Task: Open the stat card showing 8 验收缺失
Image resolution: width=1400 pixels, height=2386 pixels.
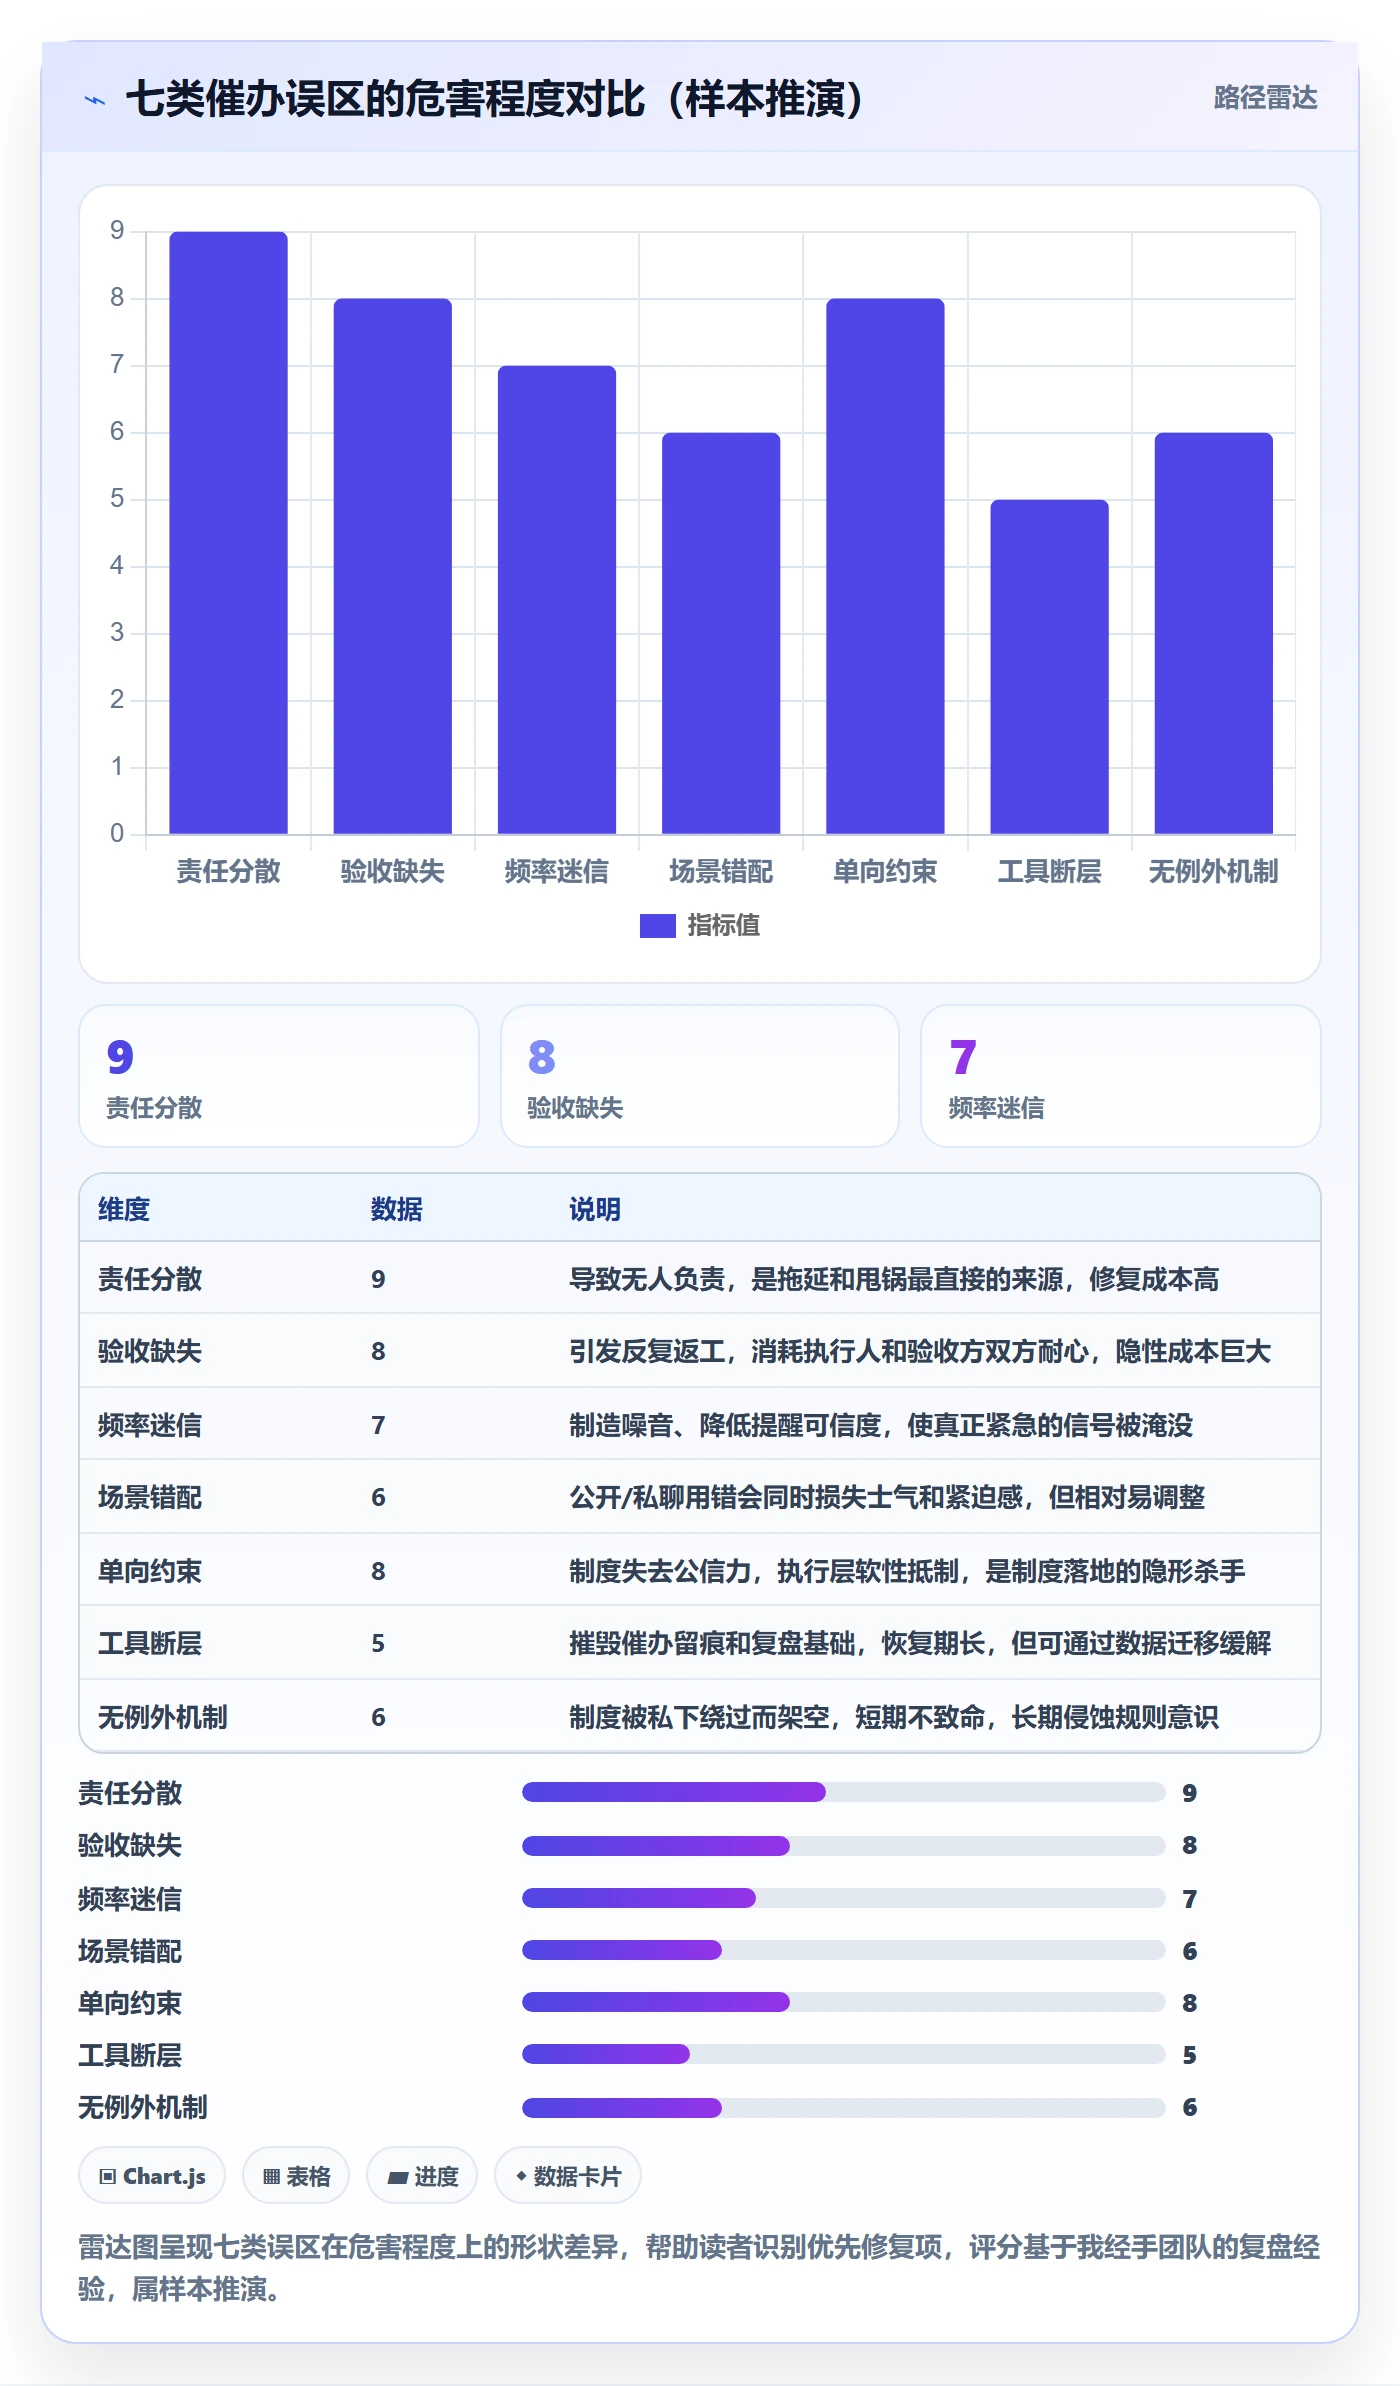Action: point(700,1076)
